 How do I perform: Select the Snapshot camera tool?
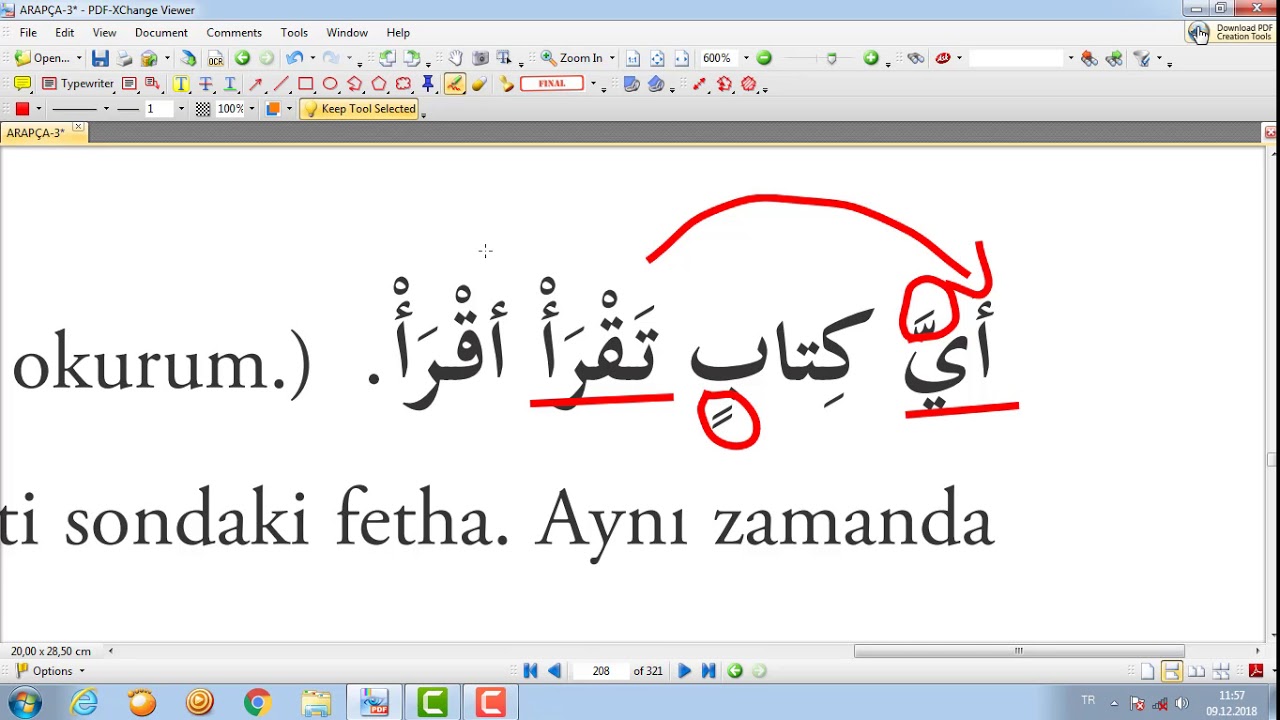pyautogui.click(x=480, y=58)
